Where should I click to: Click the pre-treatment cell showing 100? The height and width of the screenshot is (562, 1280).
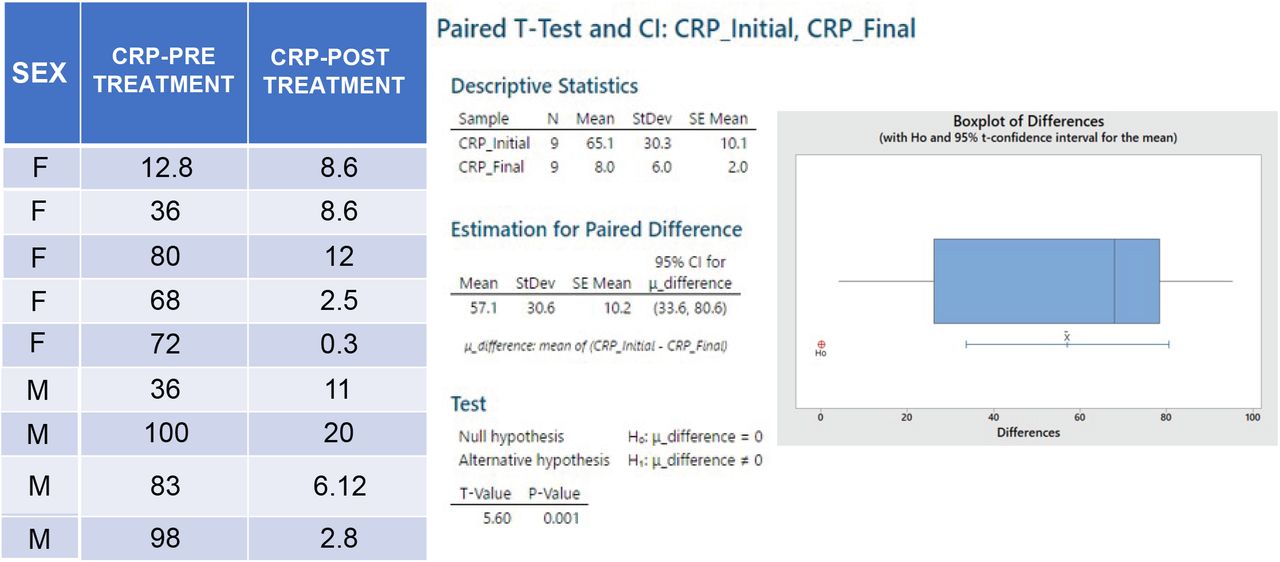click(164, 432)
